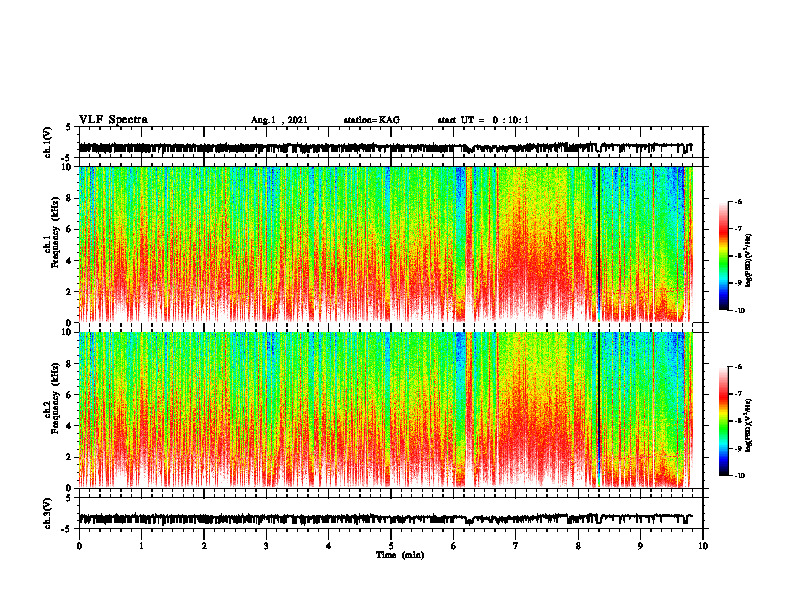Click the black vertical dropout line in the ch.1 spectrogram

(599, 244)
